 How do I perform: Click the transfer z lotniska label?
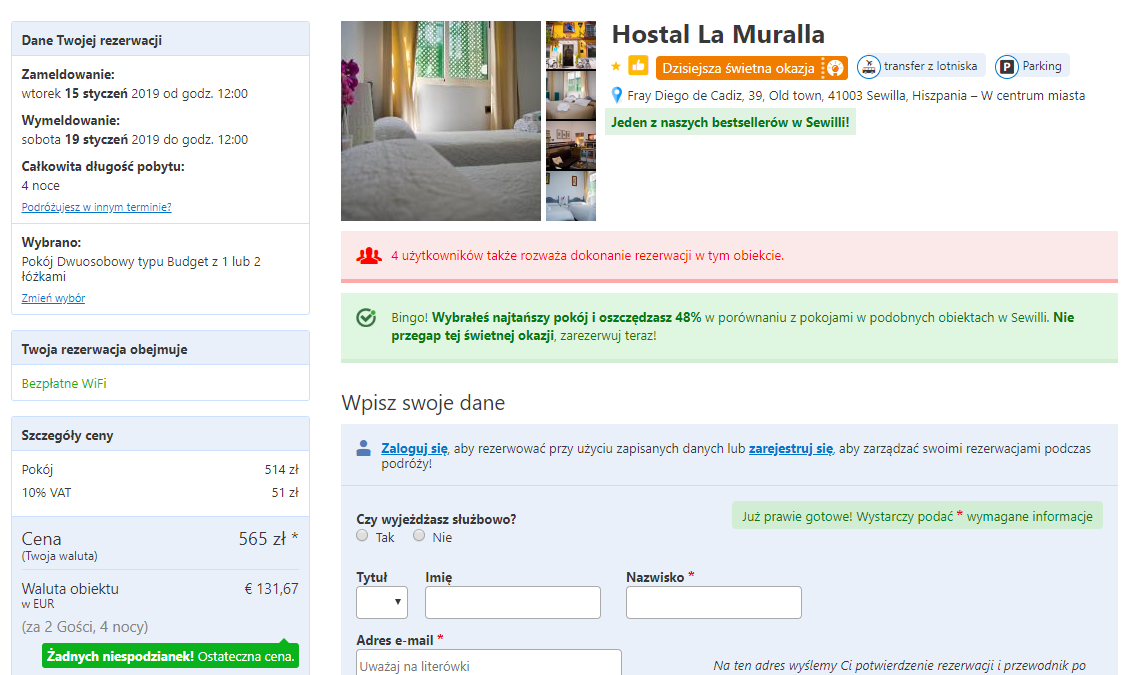tap(930, 66)
